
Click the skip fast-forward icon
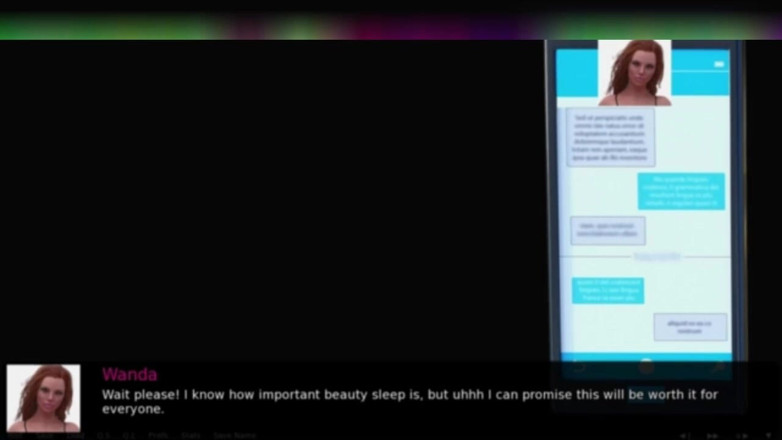click(712, 436)
